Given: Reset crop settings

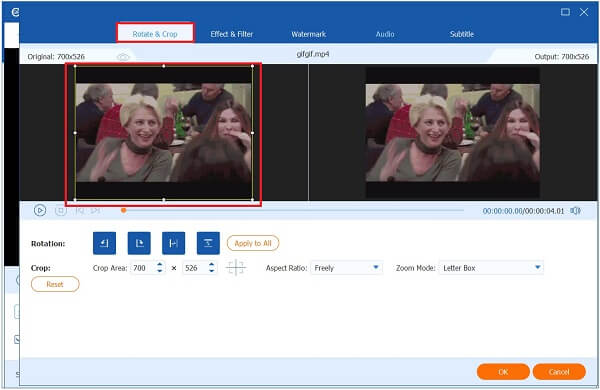Looking at the screenshot, I should (55, 284).
